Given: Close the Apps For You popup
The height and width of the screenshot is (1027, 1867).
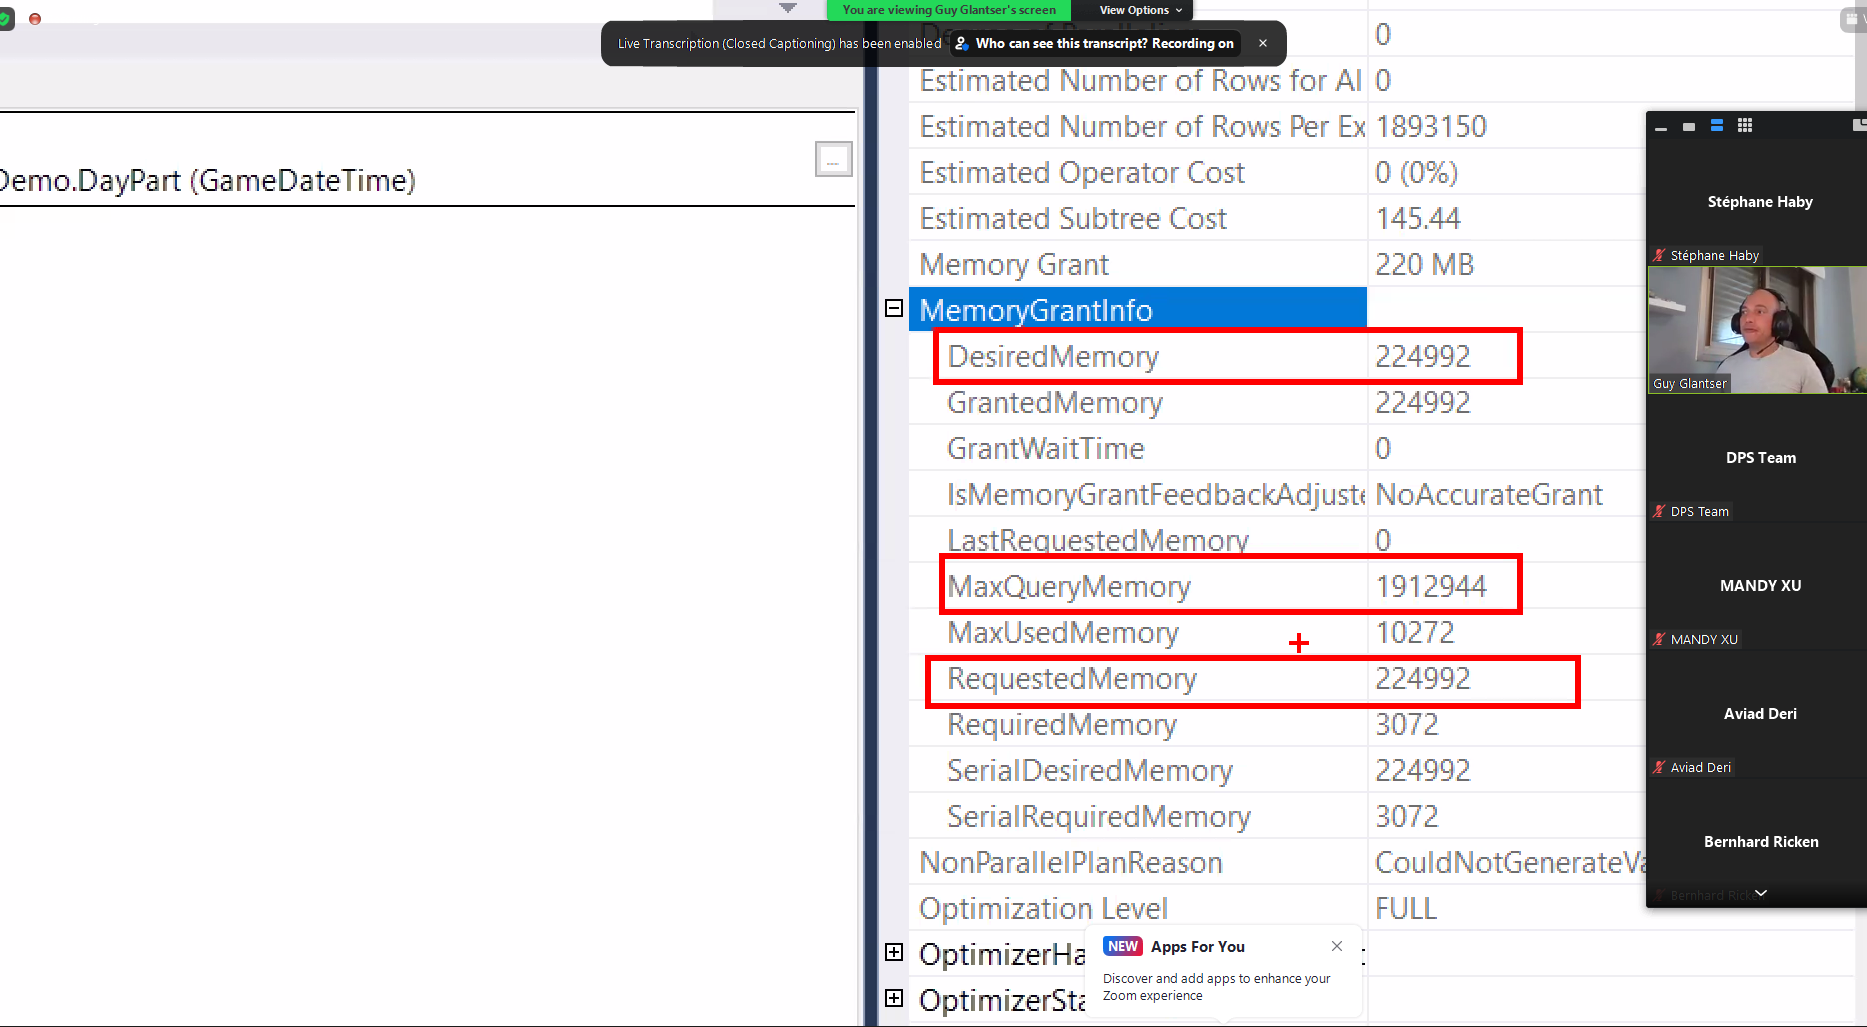Looking at the screenshot, I should [1337, 946].
